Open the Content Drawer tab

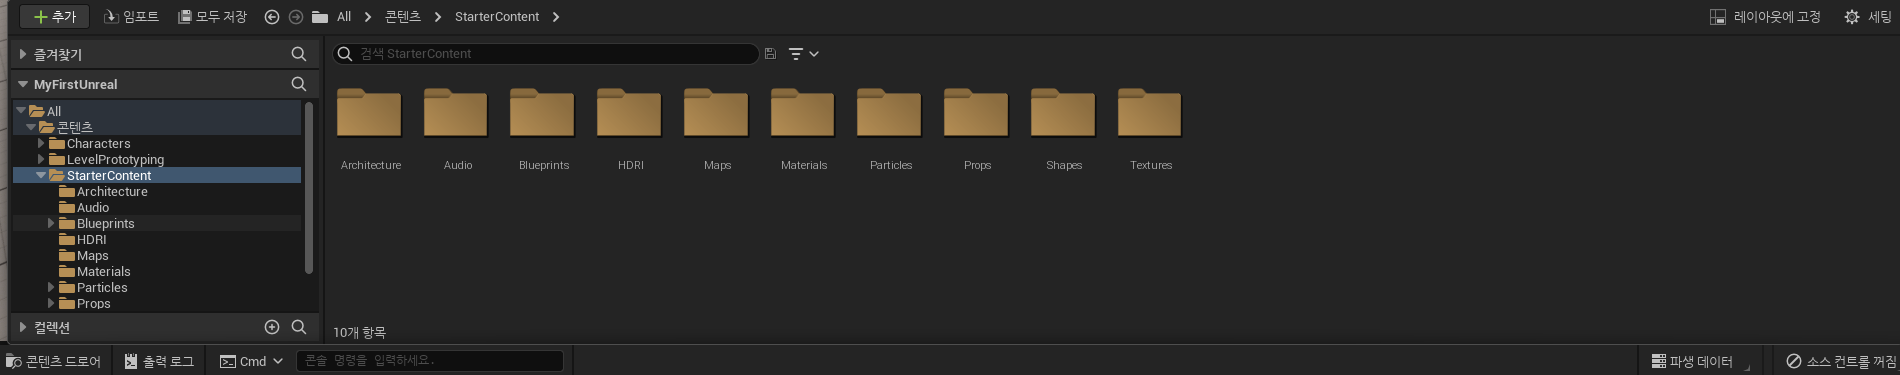pyautogui.click(x=54, y=361)
